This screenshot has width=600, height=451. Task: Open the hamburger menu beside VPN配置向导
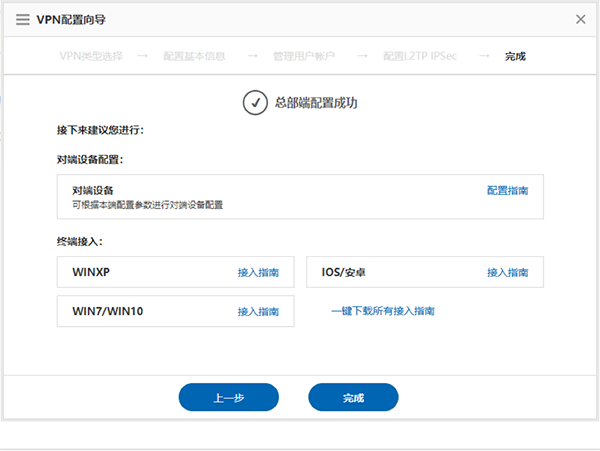(23, 19)
